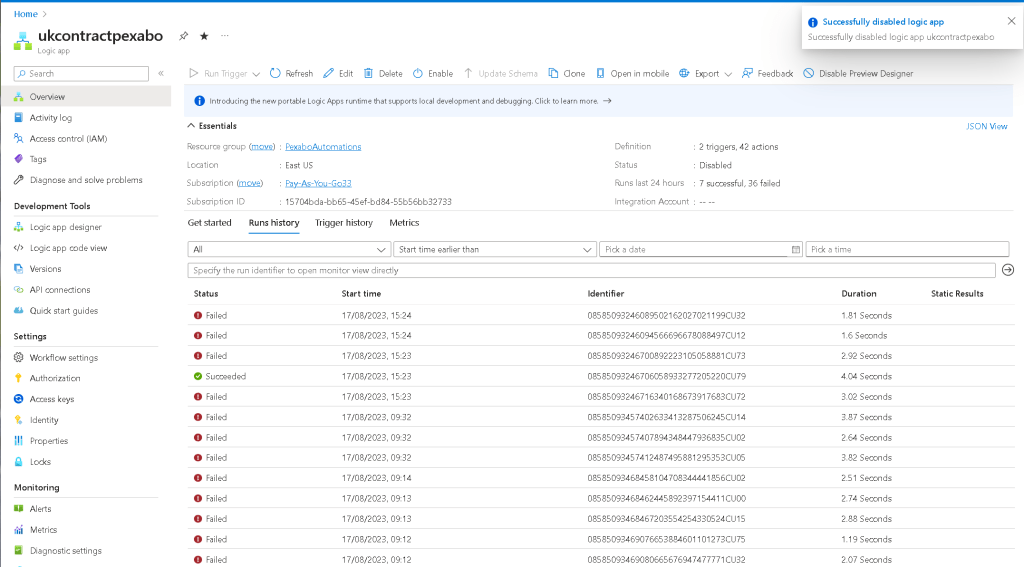This screenshot has width=1024, height=567.
Task: Click run identifier ending CU75
Action: point(666,540)
